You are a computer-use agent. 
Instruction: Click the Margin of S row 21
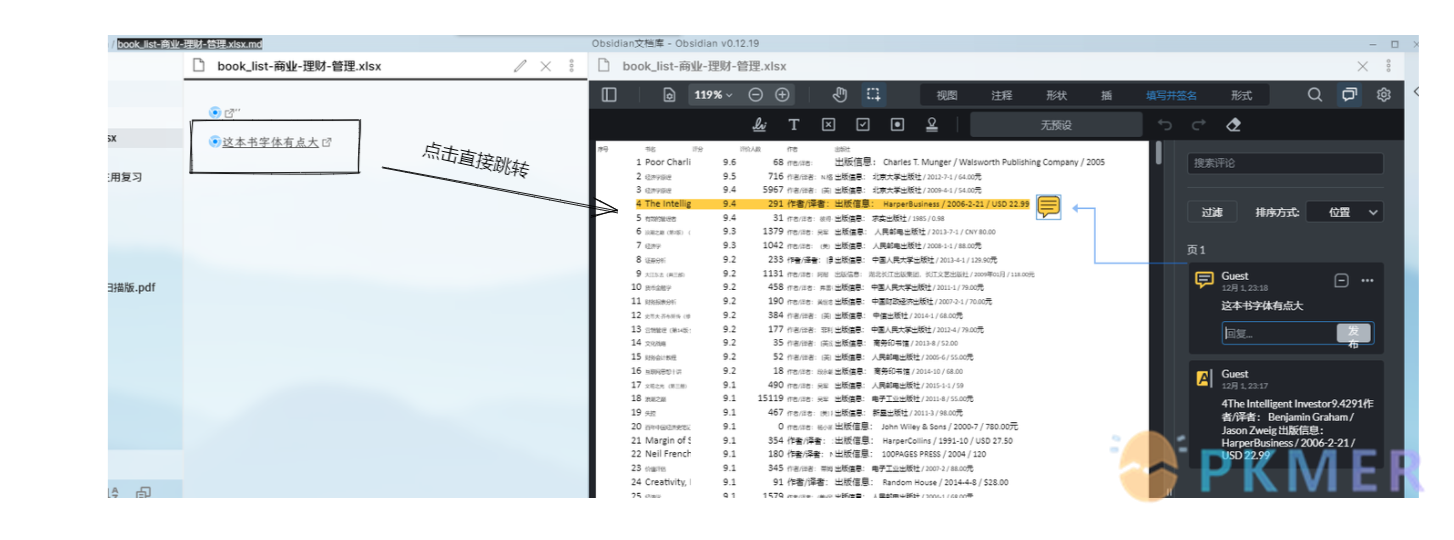click(x=823, y=440)
